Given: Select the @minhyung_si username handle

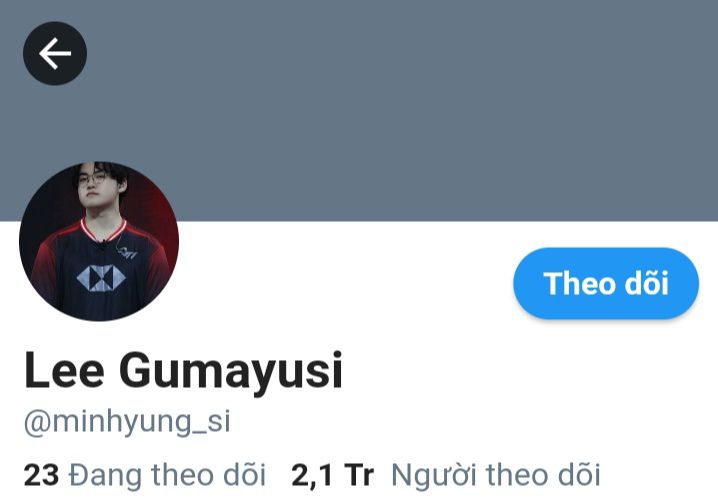Looking at the screenshot, I should click(x=127, y=422).
